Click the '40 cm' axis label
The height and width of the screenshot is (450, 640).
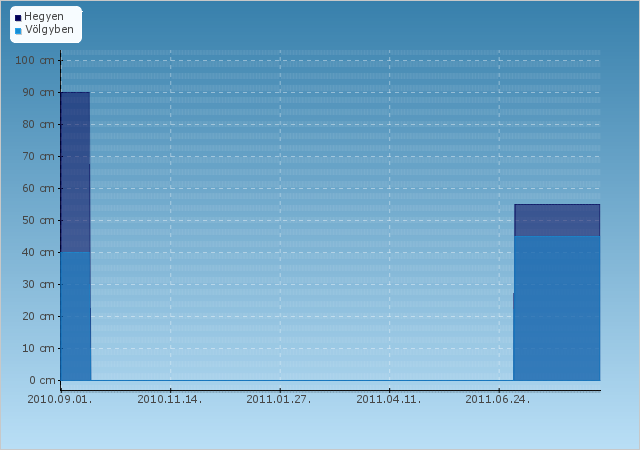click(38, 252)
